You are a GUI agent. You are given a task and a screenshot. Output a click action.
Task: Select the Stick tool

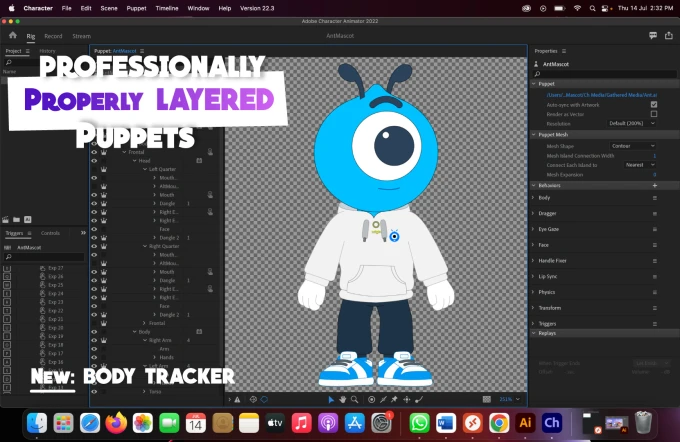[383, 399]
